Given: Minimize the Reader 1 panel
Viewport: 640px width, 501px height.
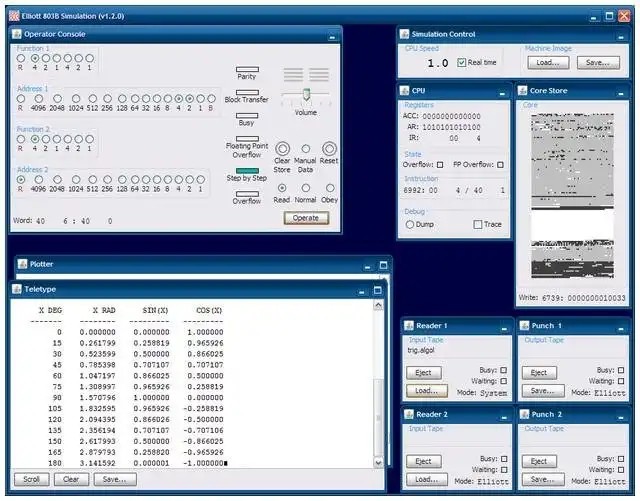Looking at the screenshot, I should tap(504, 328).
